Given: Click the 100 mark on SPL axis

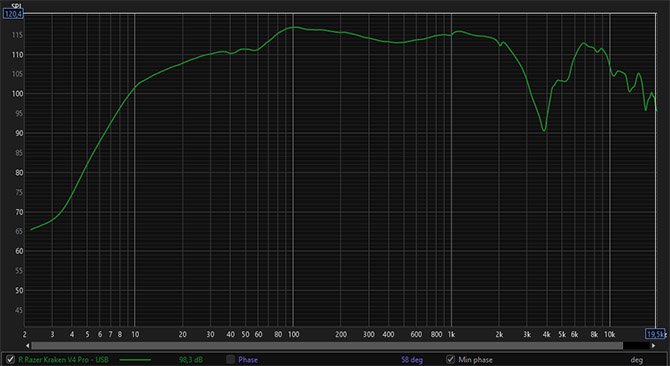Looking at the screenshot, I should click(x=18, y=94).
